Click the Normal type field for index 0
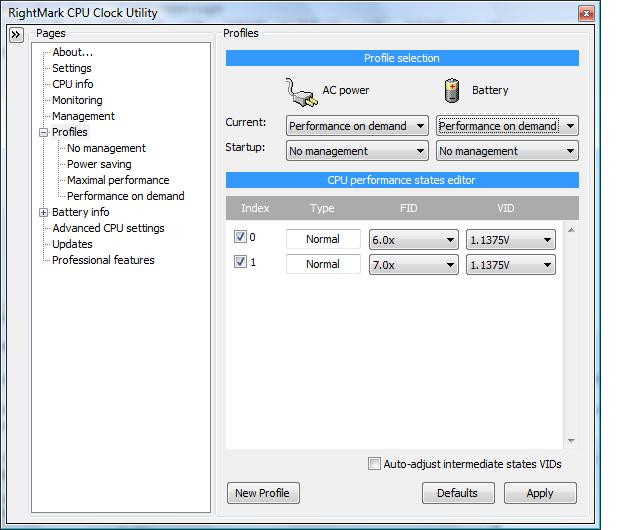 coord(323,239)
